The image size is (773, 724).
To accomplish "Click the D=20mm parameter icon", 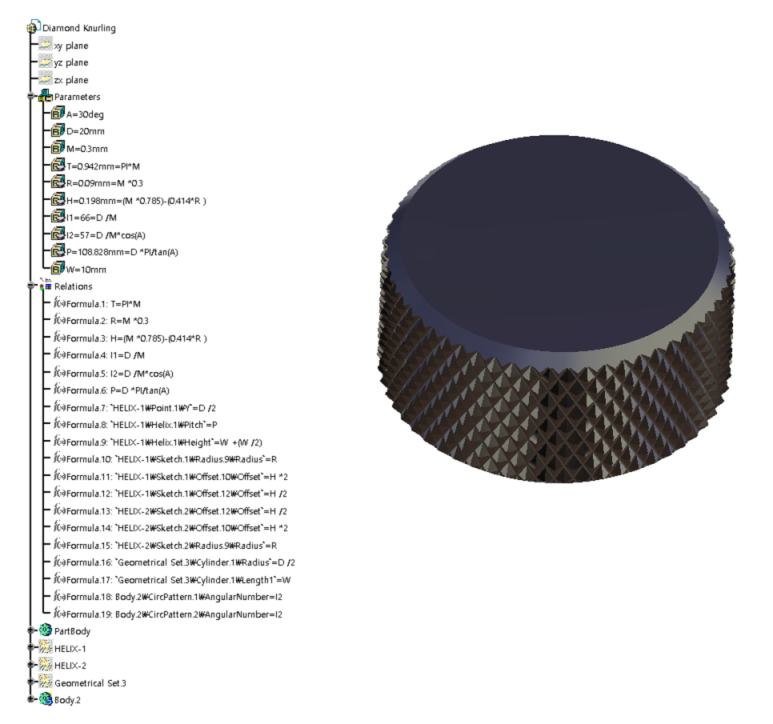I will coord(58,131).
